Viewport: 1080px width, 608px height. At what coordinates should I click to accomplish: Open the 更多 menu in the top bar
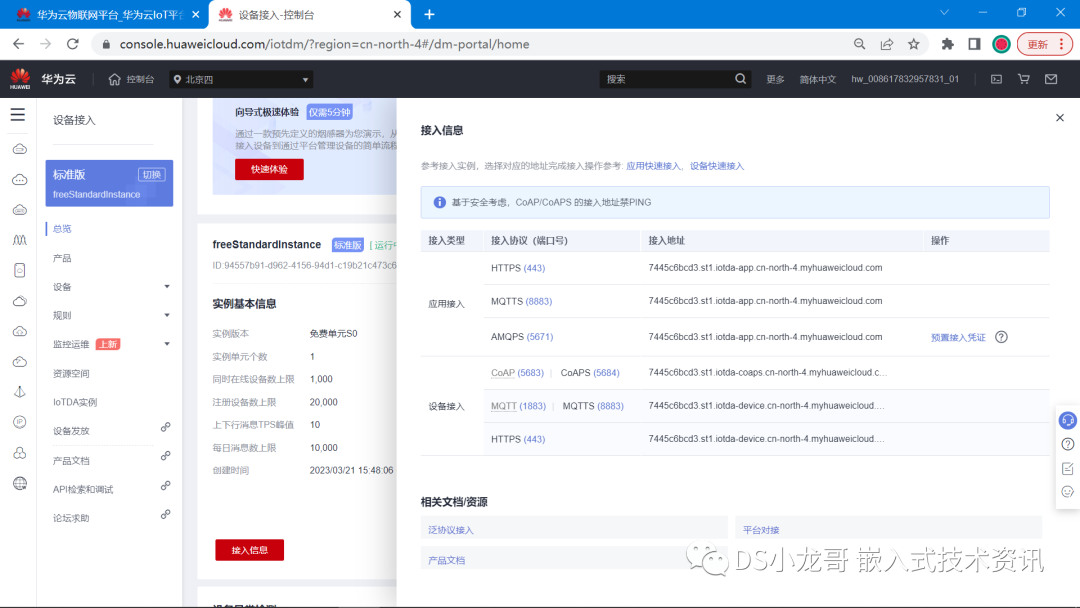tap(775, 78)
